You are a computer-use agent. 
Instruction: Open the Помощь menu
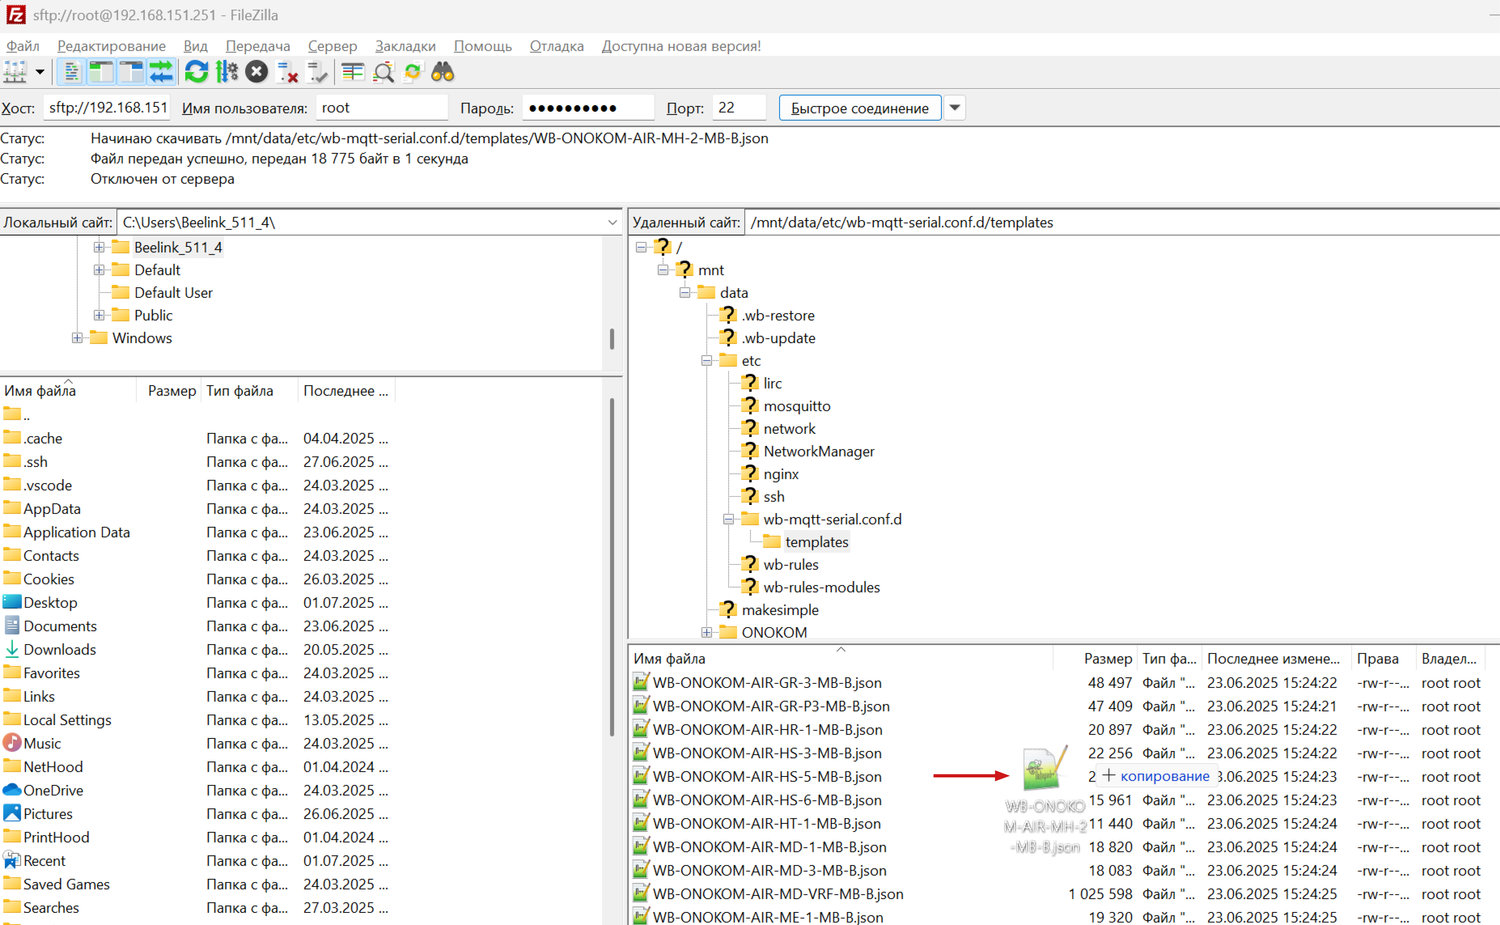point(483,46)
